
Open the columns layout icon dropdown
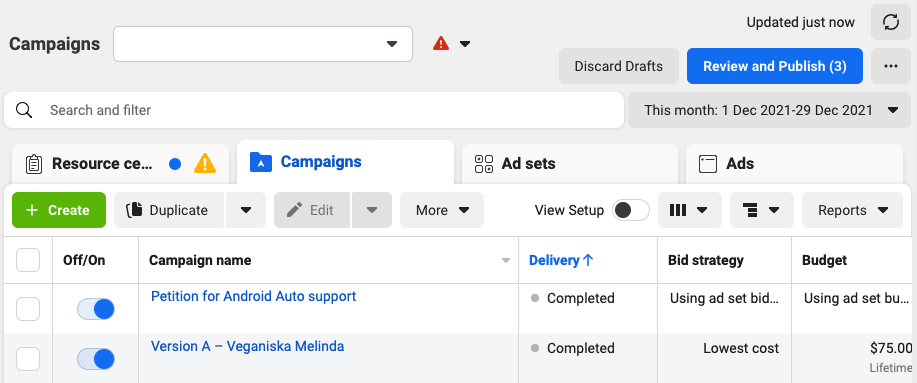[x=690, y=210]
